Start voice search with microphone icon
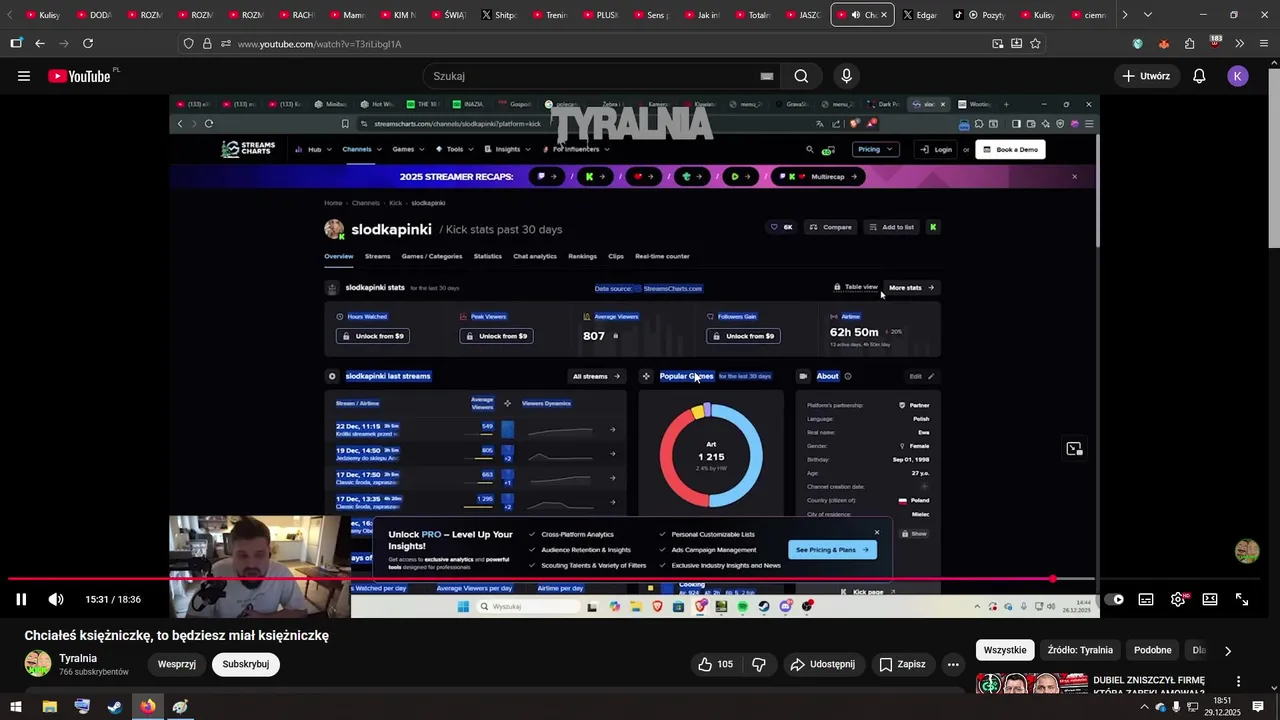This screenshot has height=720, width=1280. [x=847, y=76]
